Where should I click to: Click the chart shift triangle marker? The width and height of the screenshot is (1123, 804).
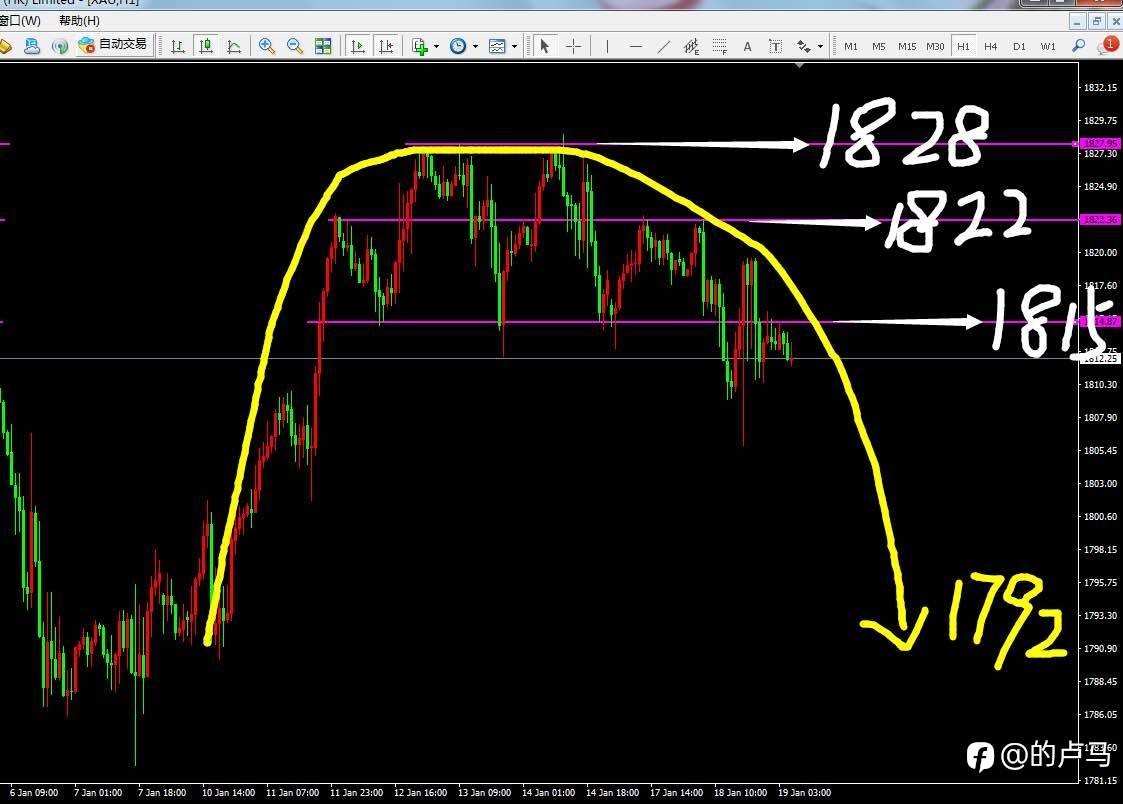coord(799,65)
